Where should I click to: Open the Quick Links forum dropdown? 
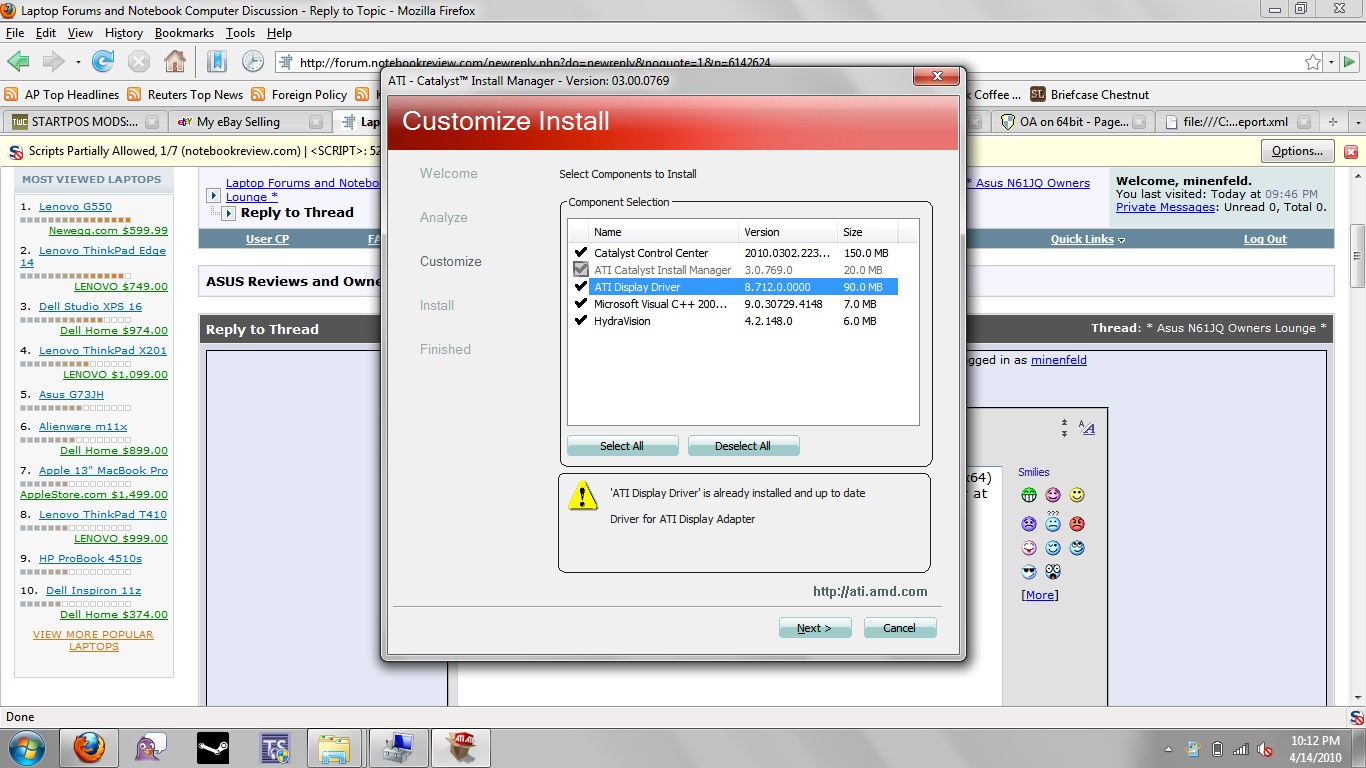point(1088,239)
